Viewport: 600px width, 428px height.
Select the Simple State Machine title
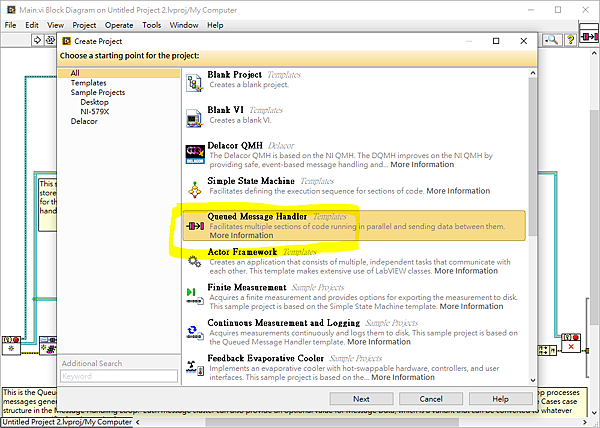251,181
